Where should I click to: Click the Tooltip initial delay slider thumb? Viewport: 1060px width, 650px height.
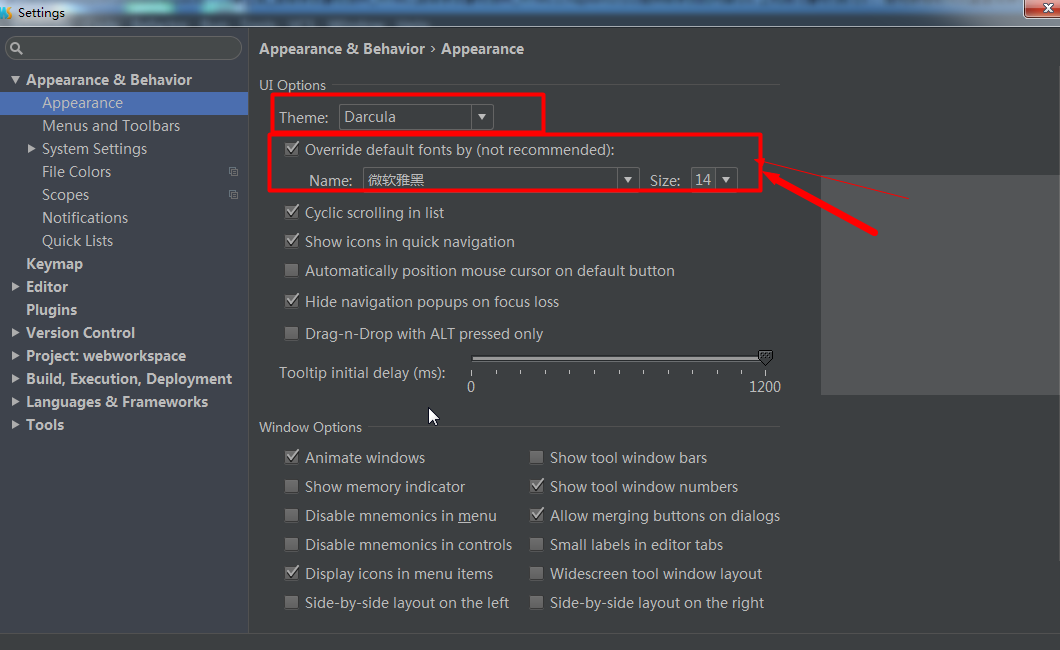pos(765,357)
